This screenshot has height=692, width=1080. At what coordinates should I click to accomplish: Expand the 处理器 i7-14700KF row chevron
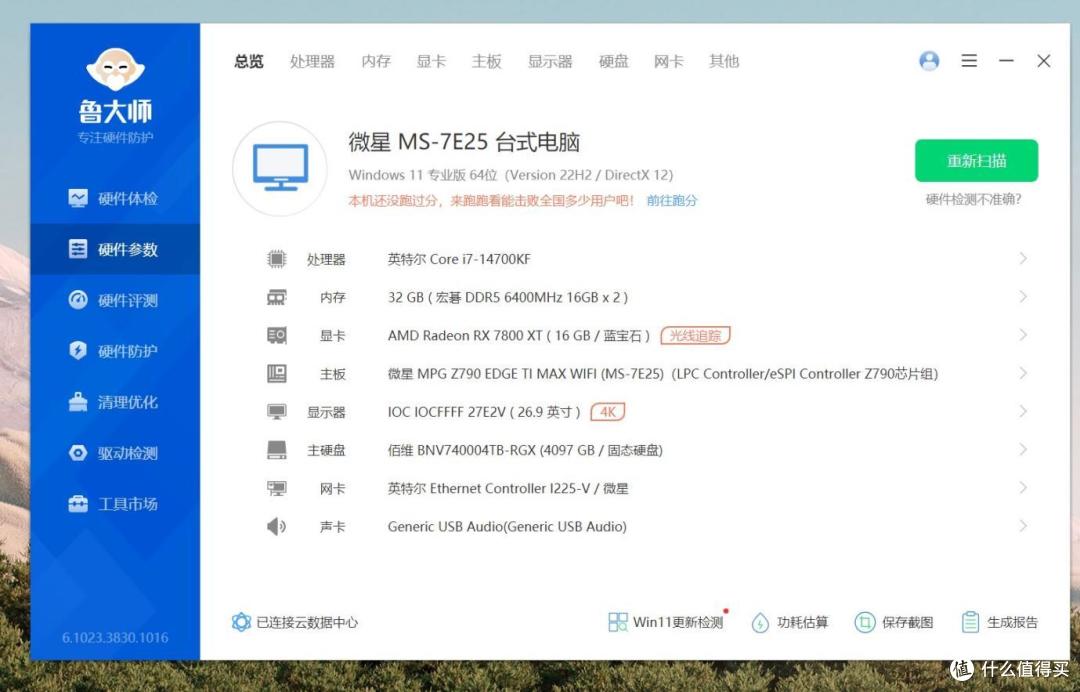1023,258
